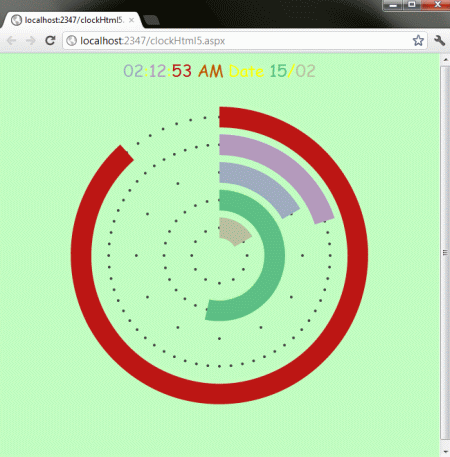The height and width of the screenshot is (457, 450).
Task: Click the red seconds ring arc
Action: tap(357, 255)
